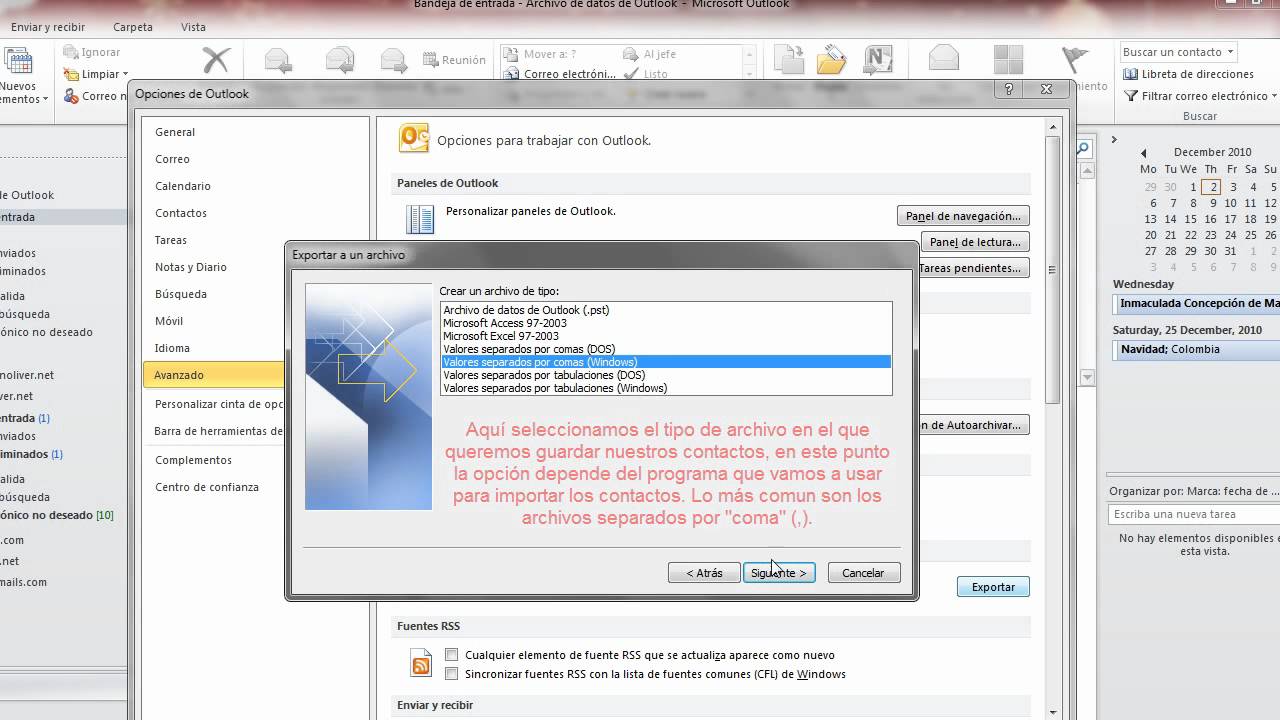Click the unread/read envelope ribbon icon
1280x720 pixels.
click(x=944, y=59)
